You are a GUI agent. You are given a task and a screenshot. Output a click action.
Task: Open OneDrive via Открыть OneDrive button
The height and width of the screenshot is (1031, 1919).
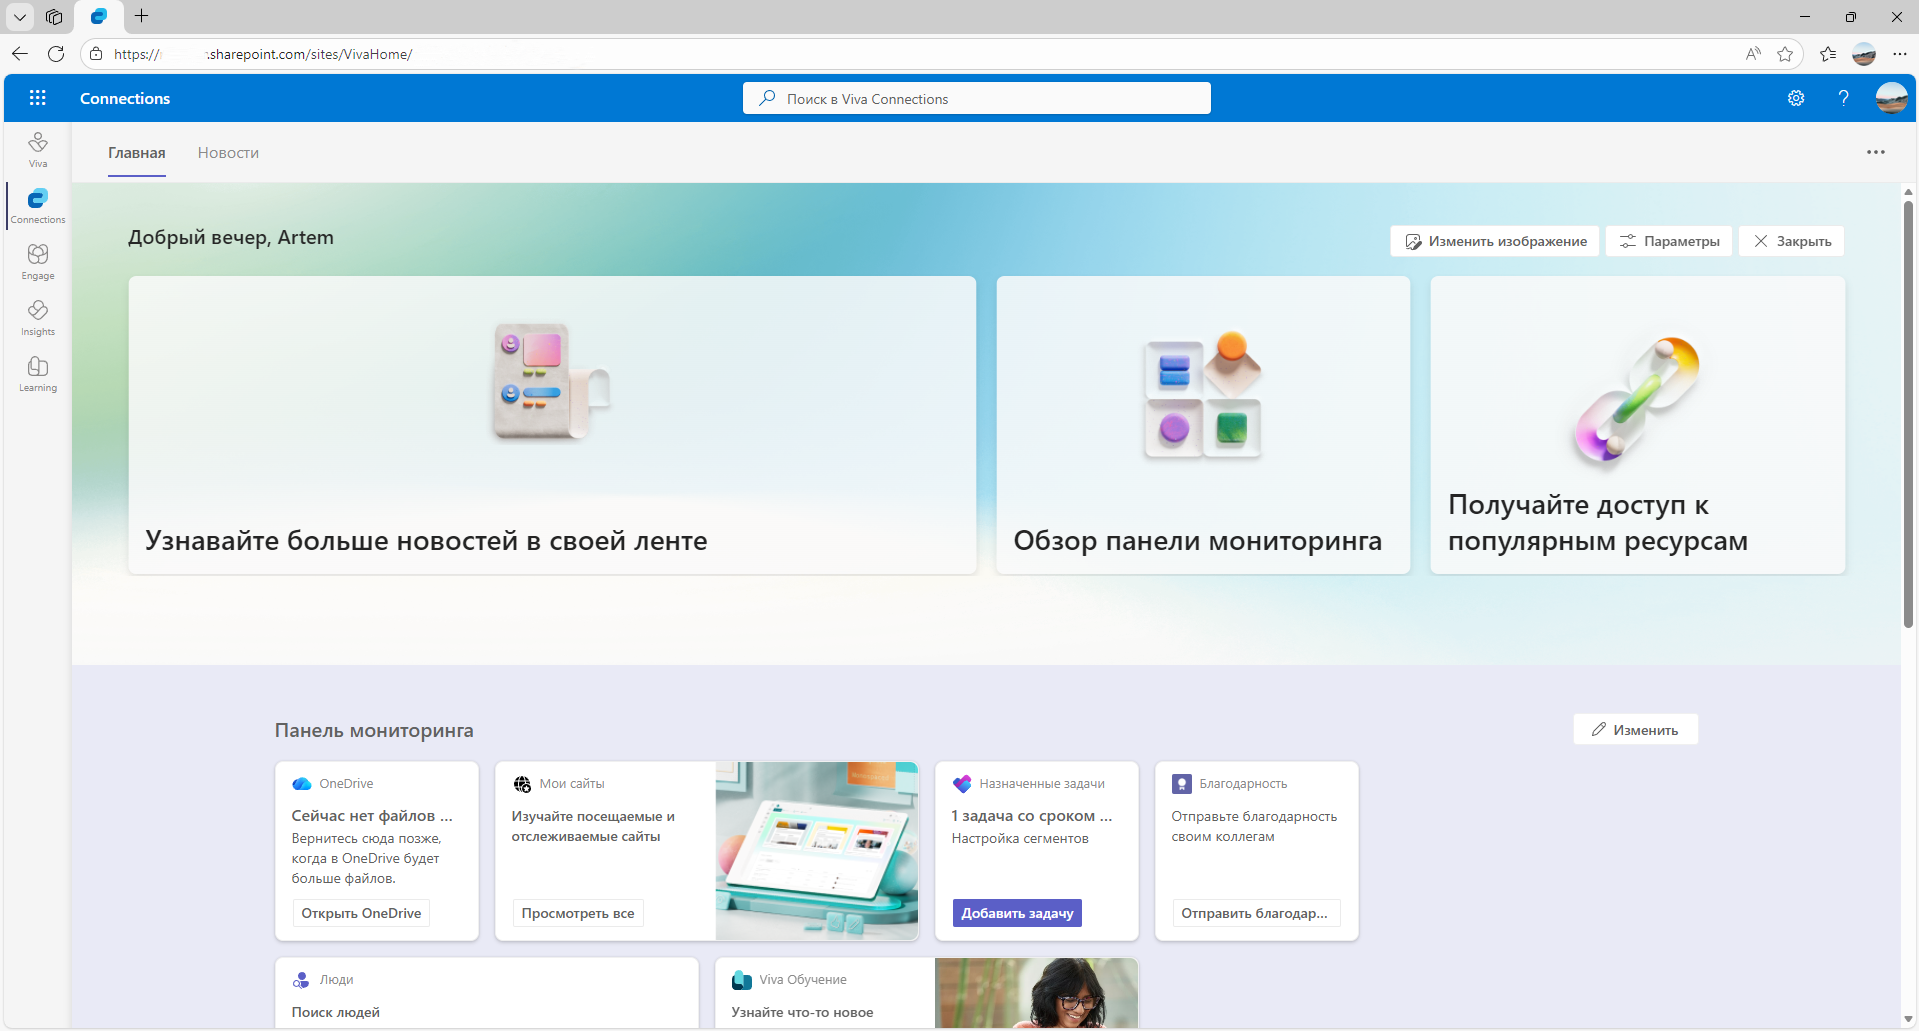360,912
